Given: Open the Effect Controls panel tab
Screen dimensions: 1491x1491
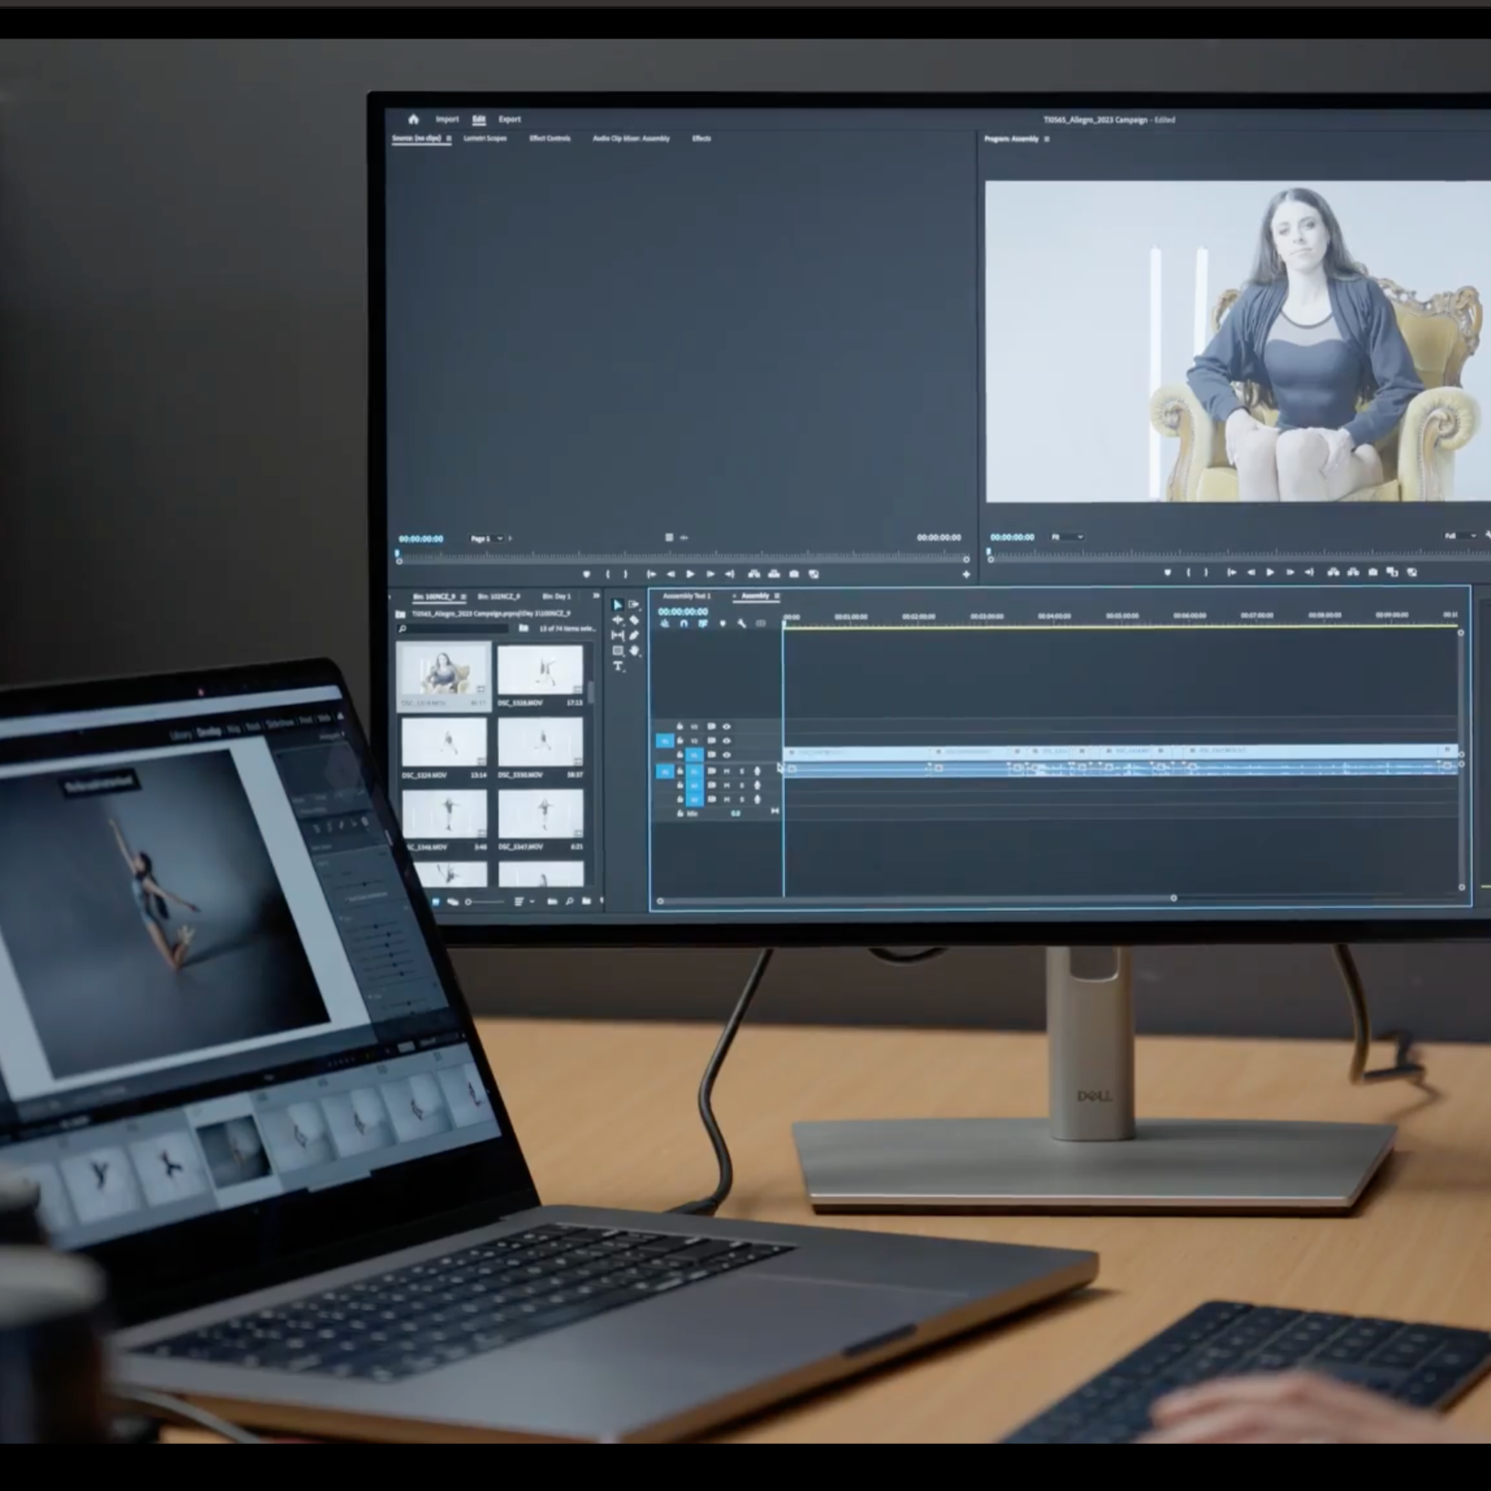Looking at the screenshot, I should pyautogui.click(x=550, y=138).
